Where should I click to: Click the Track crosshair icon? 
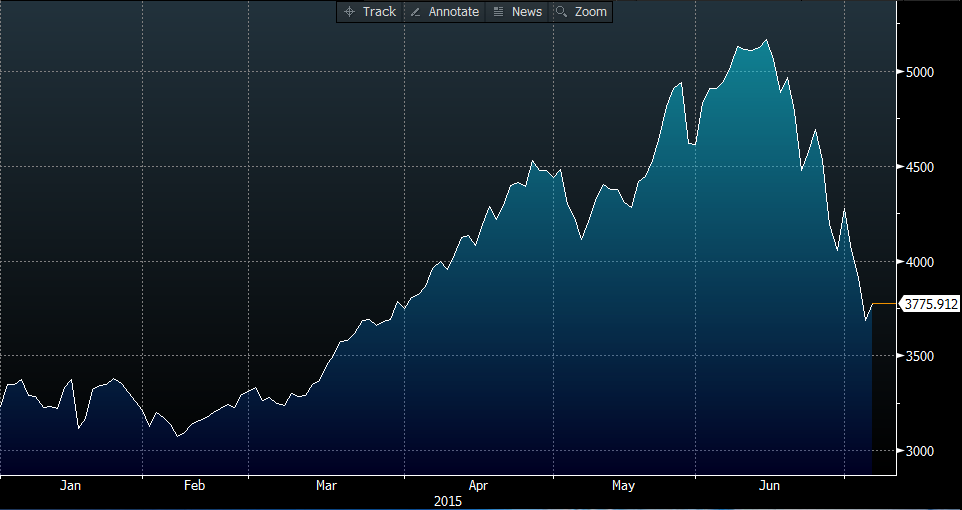[350, 12]
